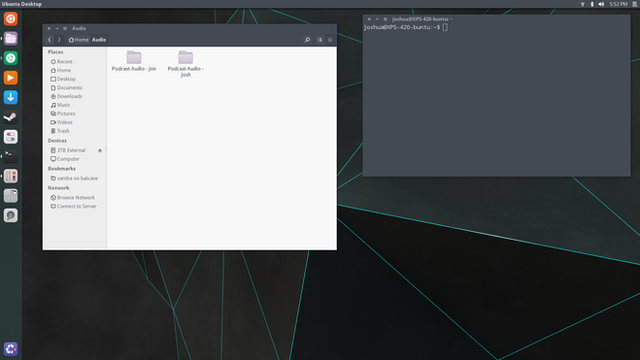
Task: Open the clock showing 5:52 PM
Action: point(618,4)
